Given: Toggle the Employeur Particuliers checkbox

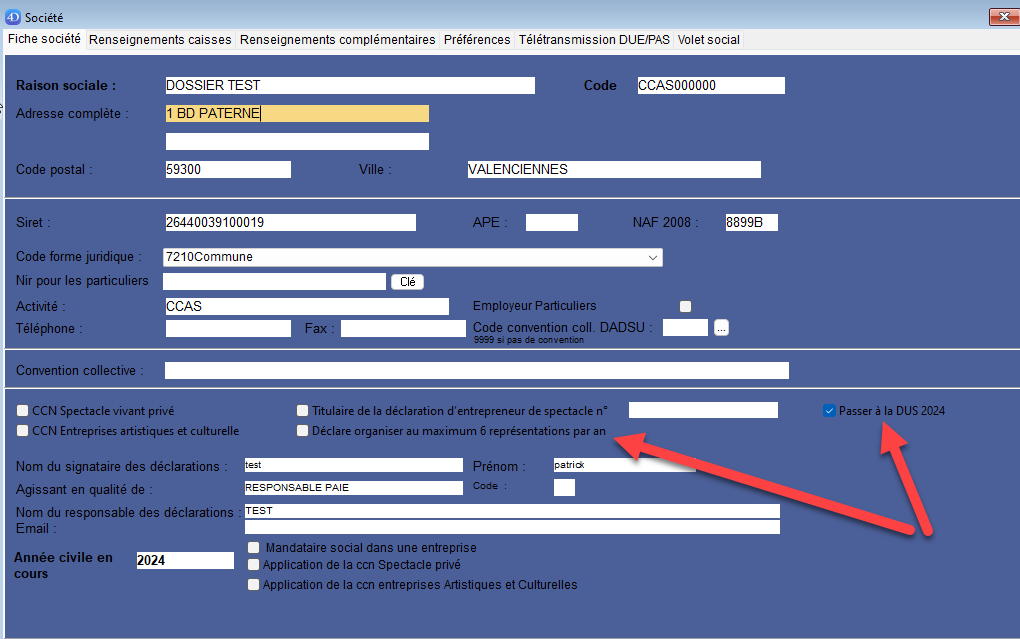Looking at the screenshot, I should [x=685, y=306].
